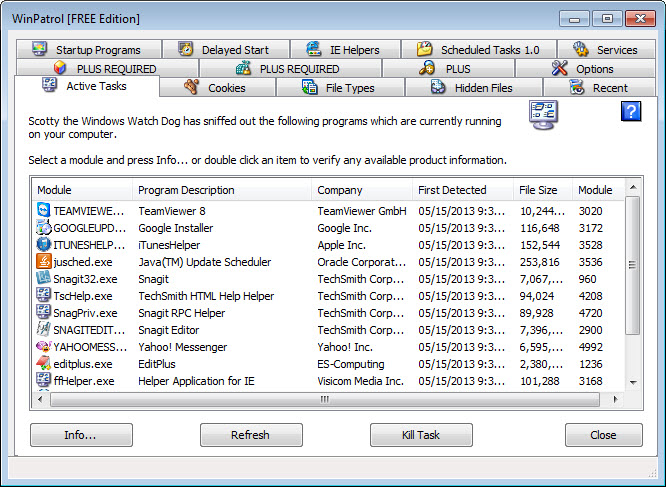Viewport: 666px width, 487px height.
Task: Open the PLUS REQUIRED tab with cube icon
Action: 107,68
